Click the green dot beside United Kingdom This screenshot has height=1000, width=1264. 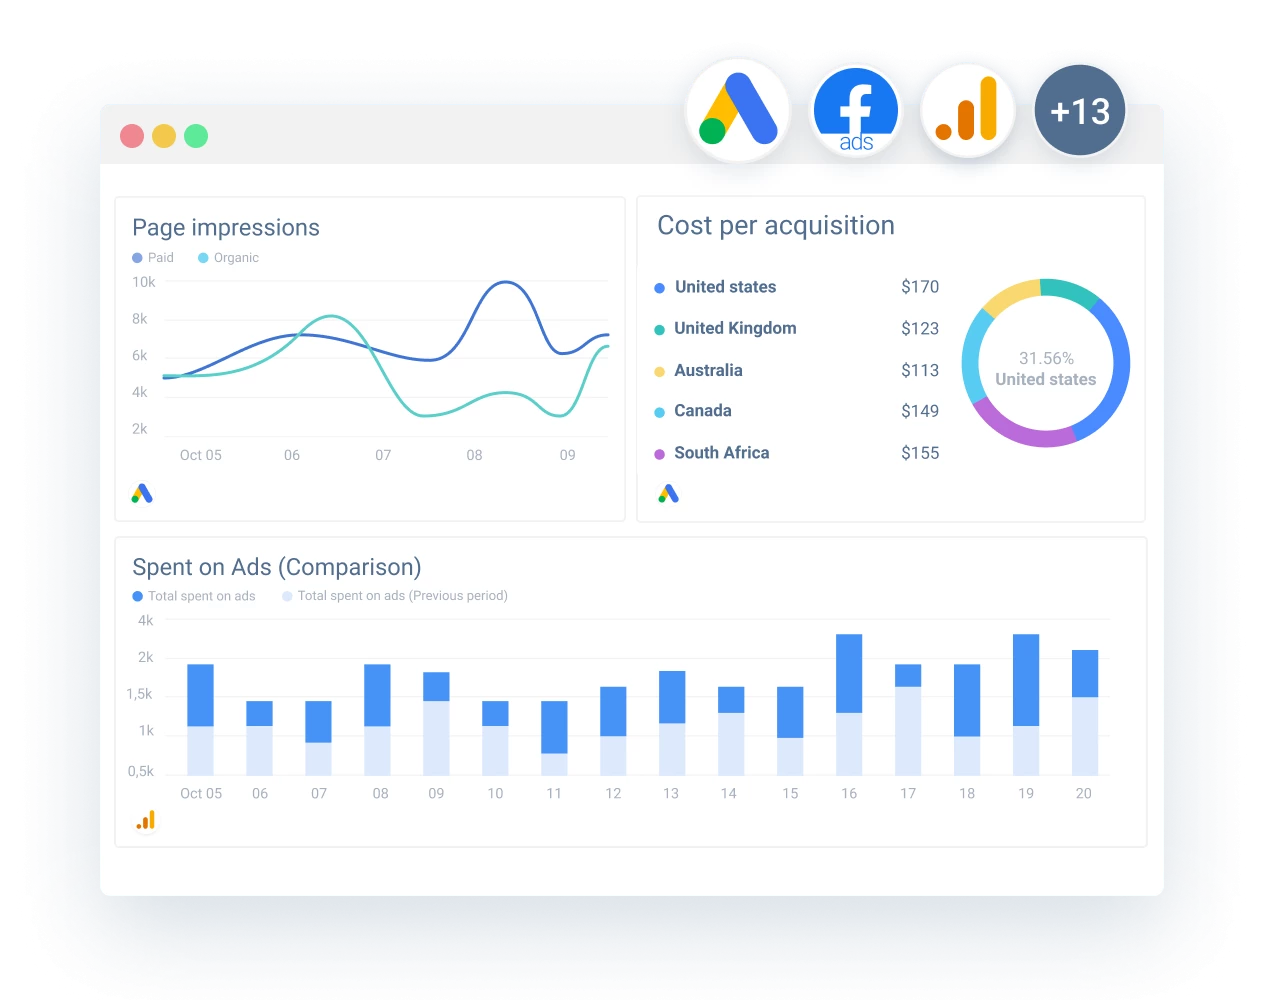pyautogui.click(x=658, y=328)
